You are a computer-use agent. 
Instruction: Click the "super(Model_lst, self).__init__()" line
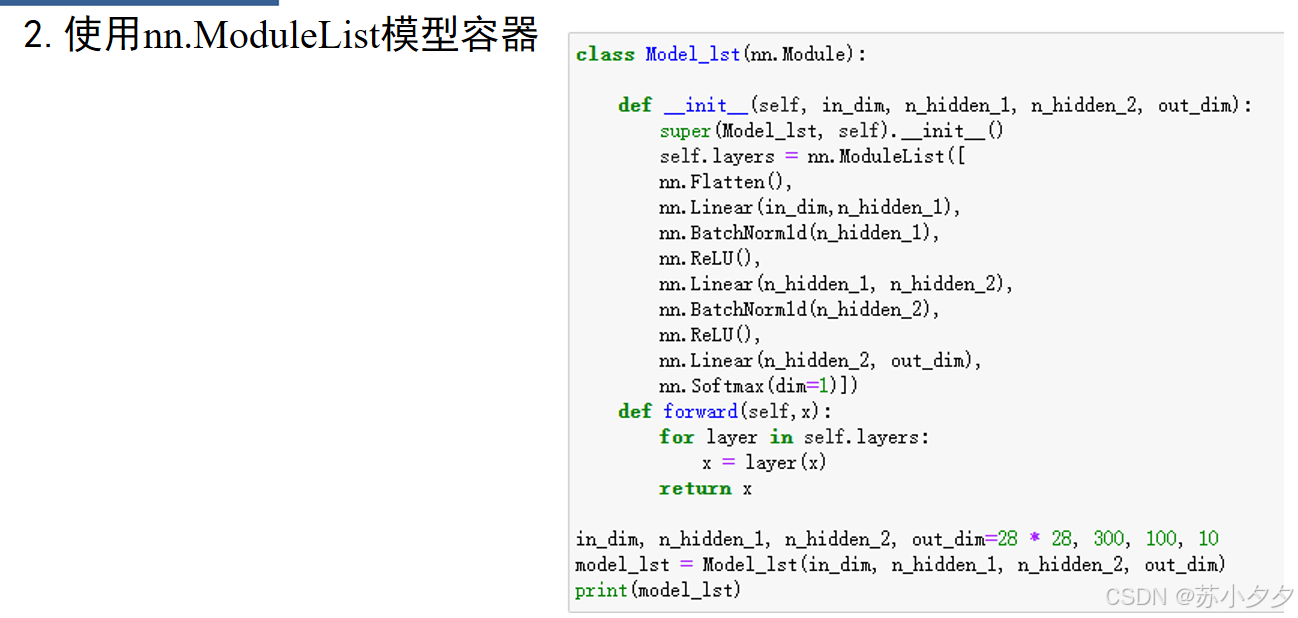(831, 131)
